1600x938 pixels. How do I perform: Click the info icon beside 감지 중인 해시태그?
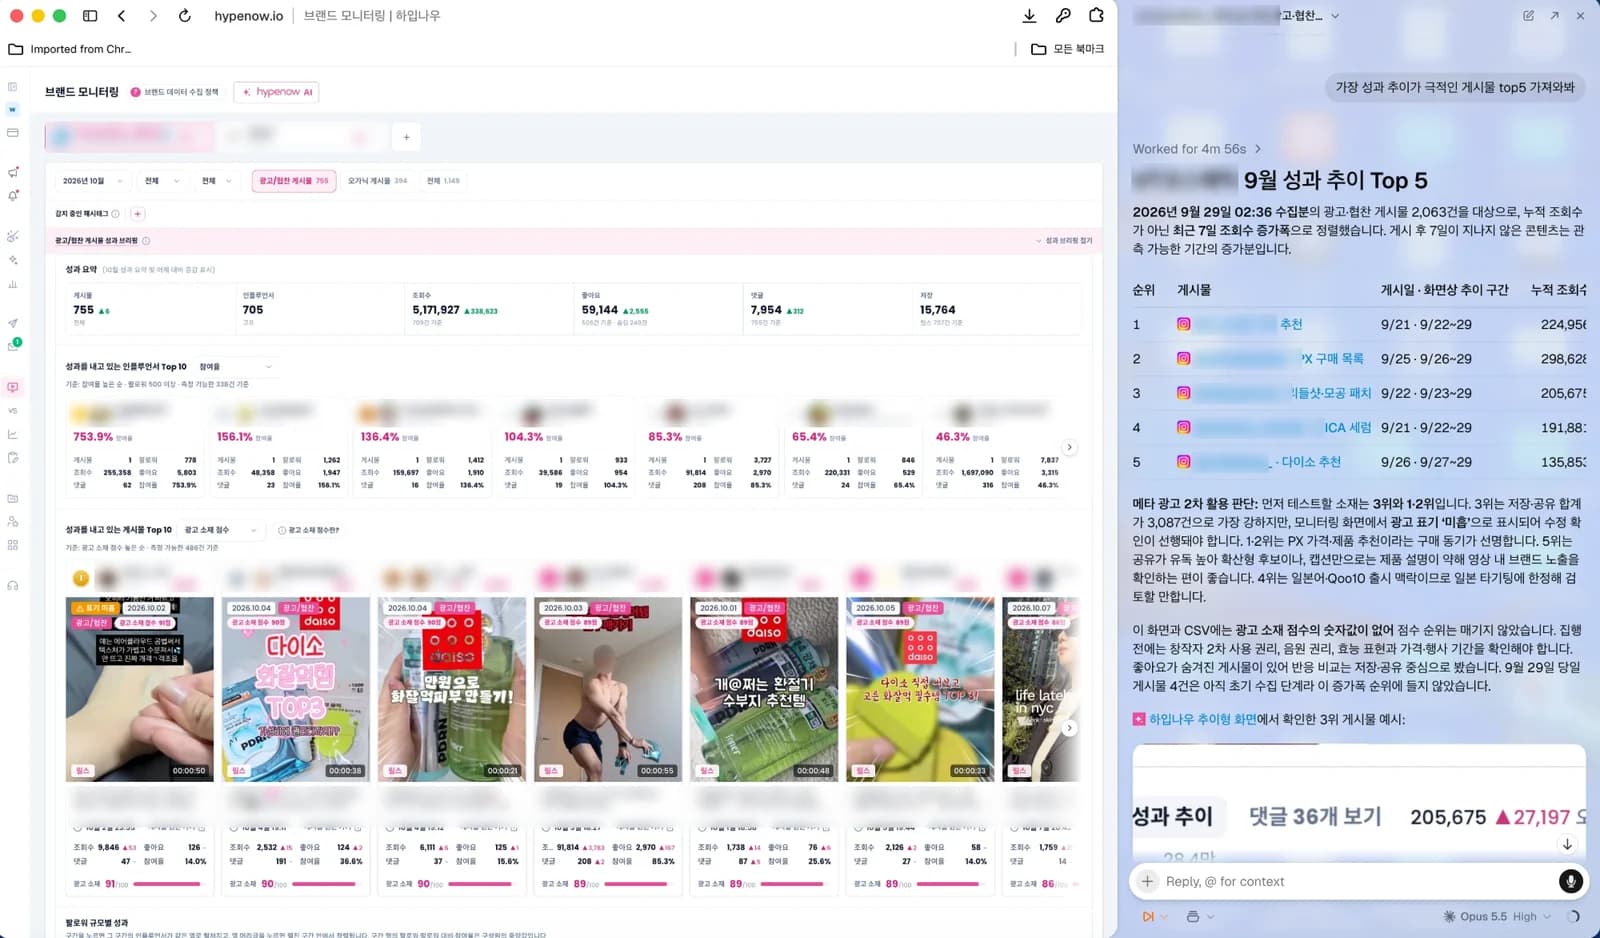coord(116,214)
